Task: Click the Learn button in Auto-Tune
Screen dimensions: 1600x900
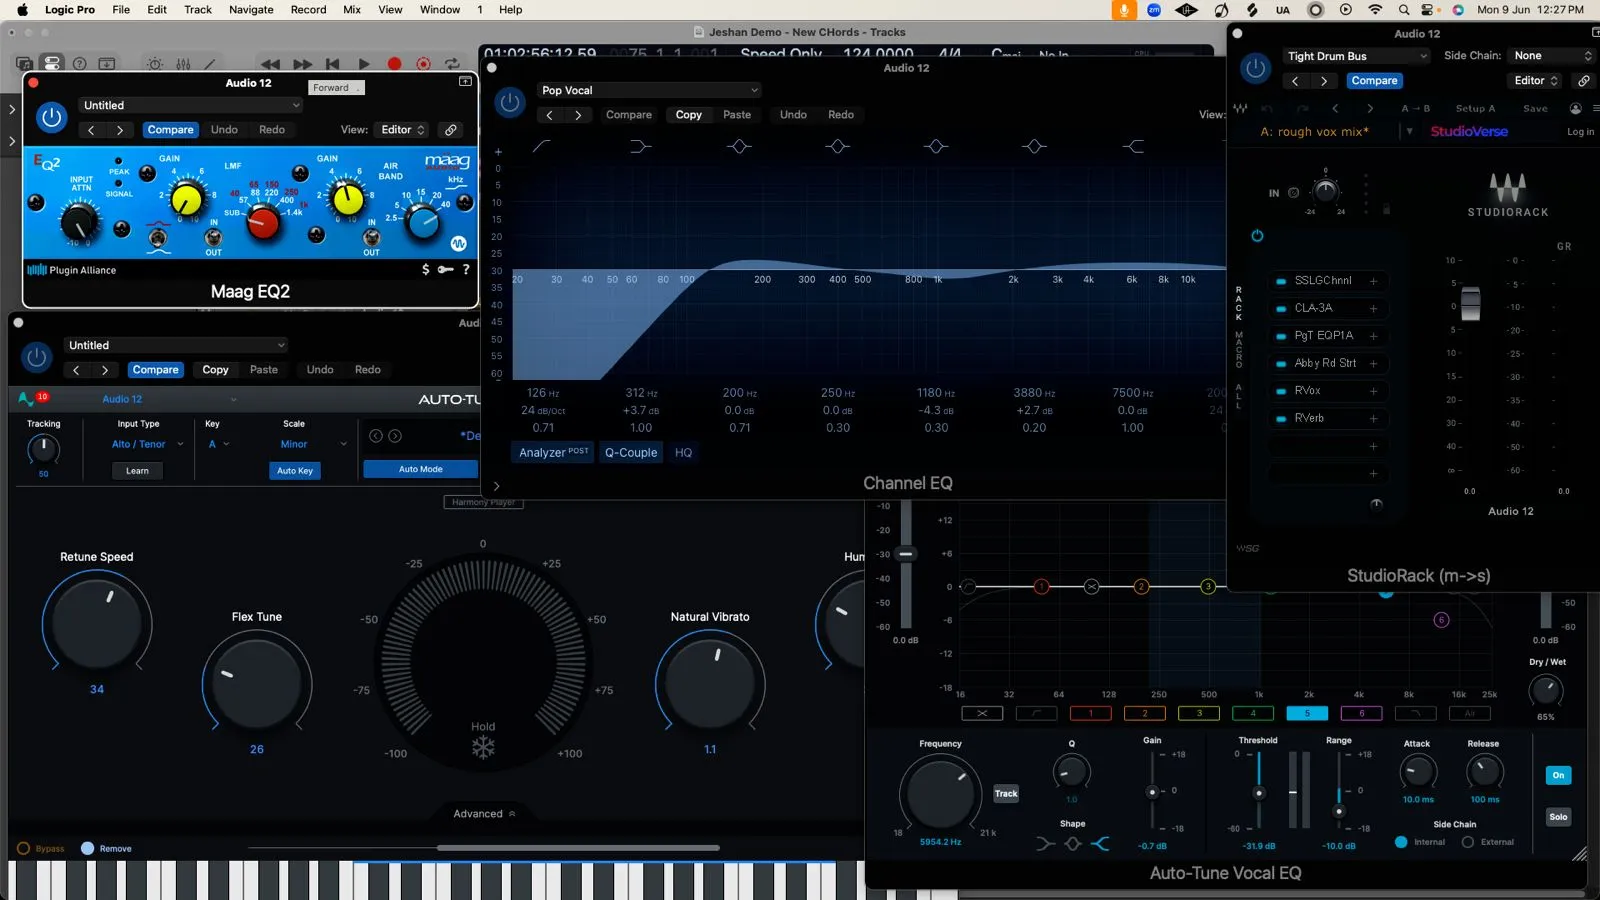Action: pyautogui.click(x=136, y=470)
